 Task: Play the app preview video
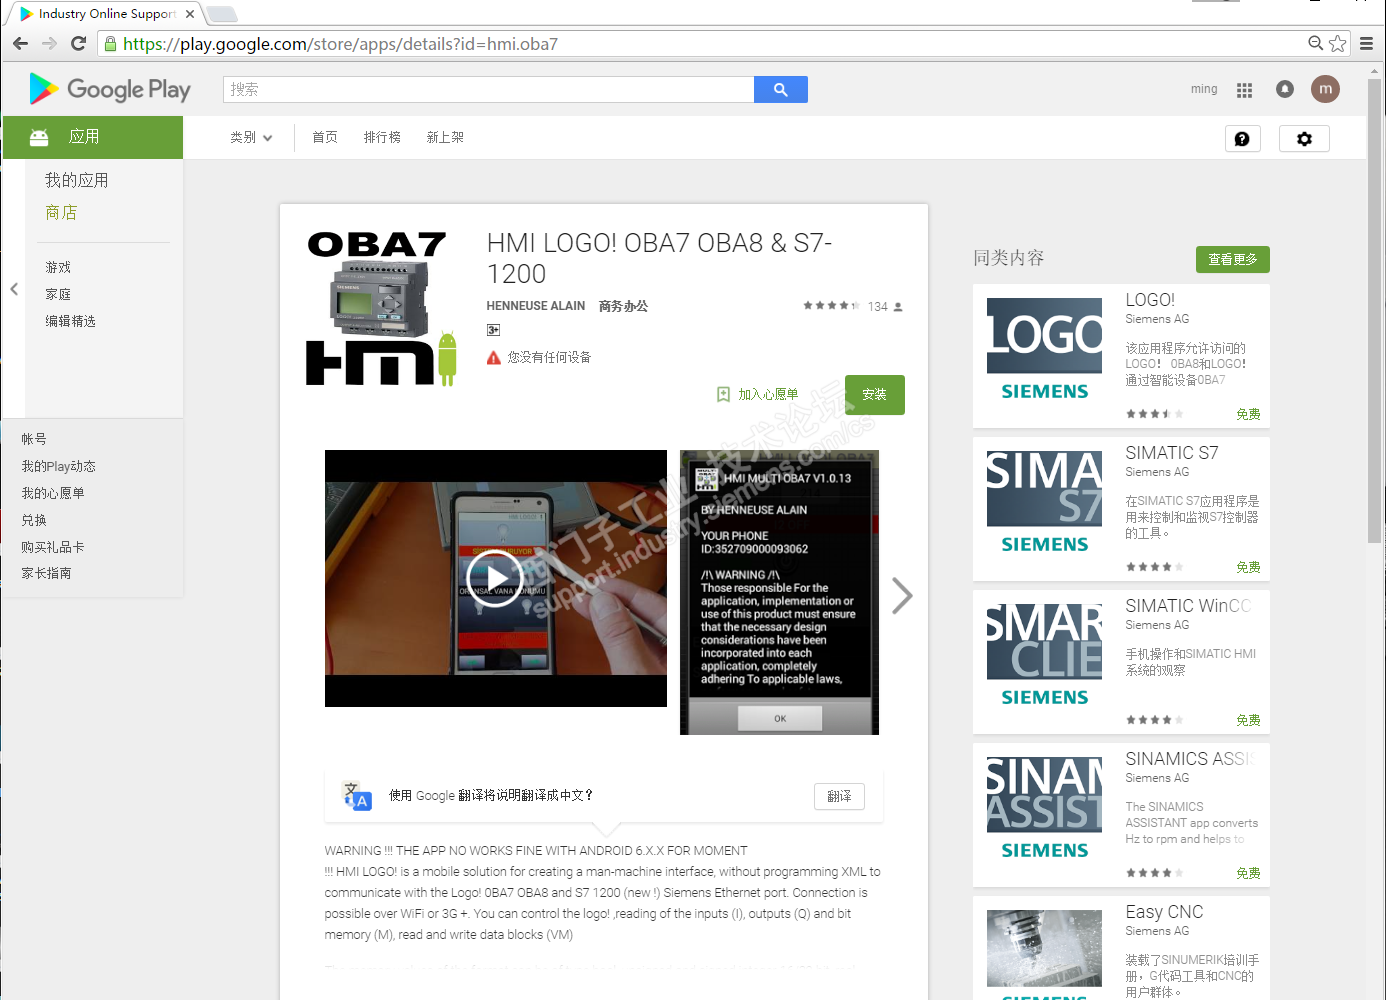(495, 578)
